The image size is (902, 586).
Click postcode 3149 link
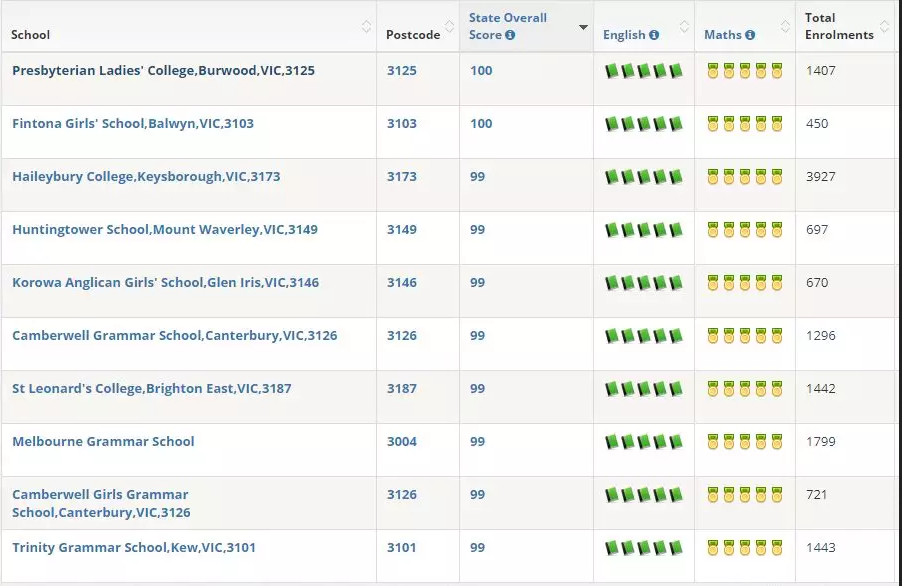402,229
